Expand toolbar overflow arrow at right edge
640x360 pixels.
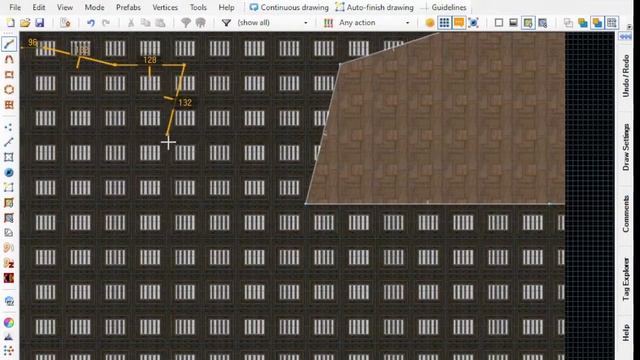(629, 27)
